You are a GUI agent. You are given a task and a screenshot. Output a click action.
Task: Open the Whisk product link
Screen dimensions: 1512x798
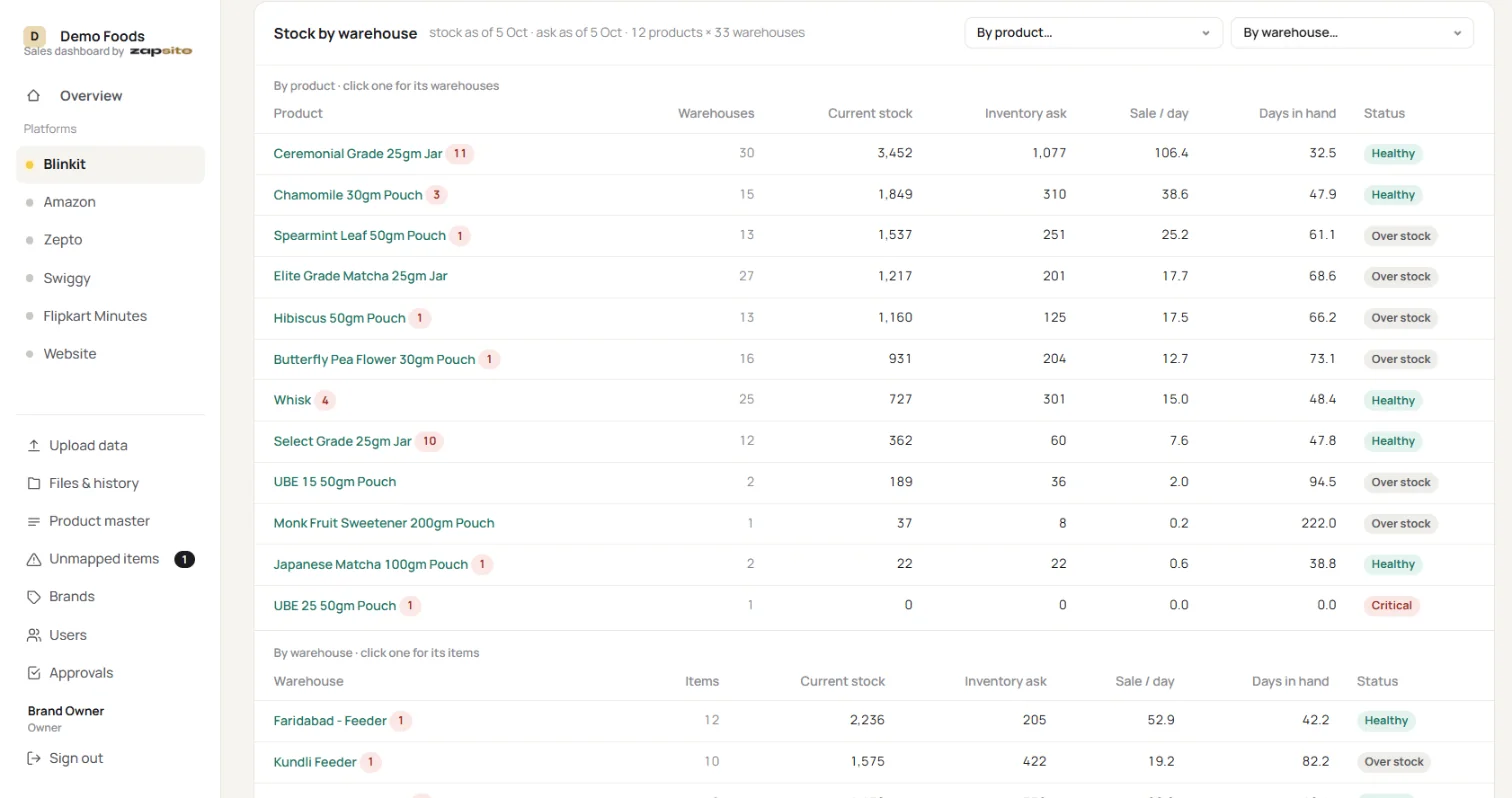[292, 400]
